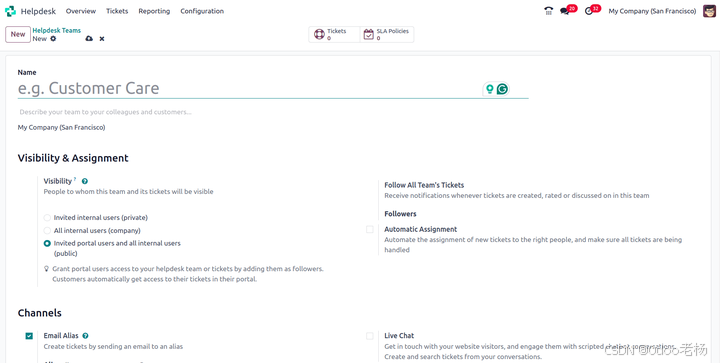Discard changes with the X icon

click(x=102, y=39)
